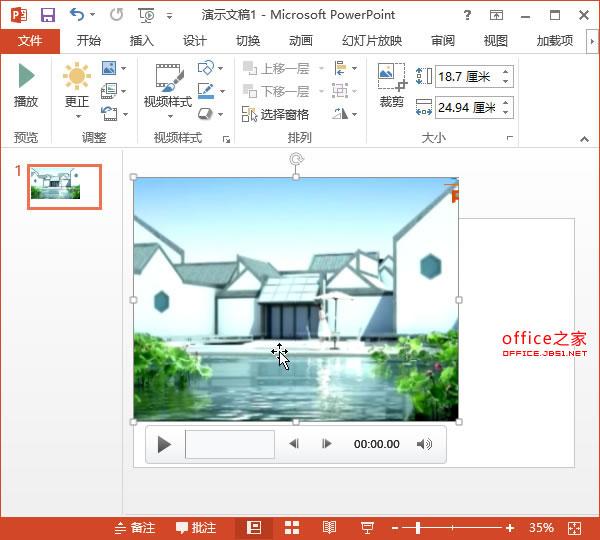Viewport: 600px width, 540px height.
Task: Zoom out with minus button
Action: pyautogui.click(x=395, y=529)
